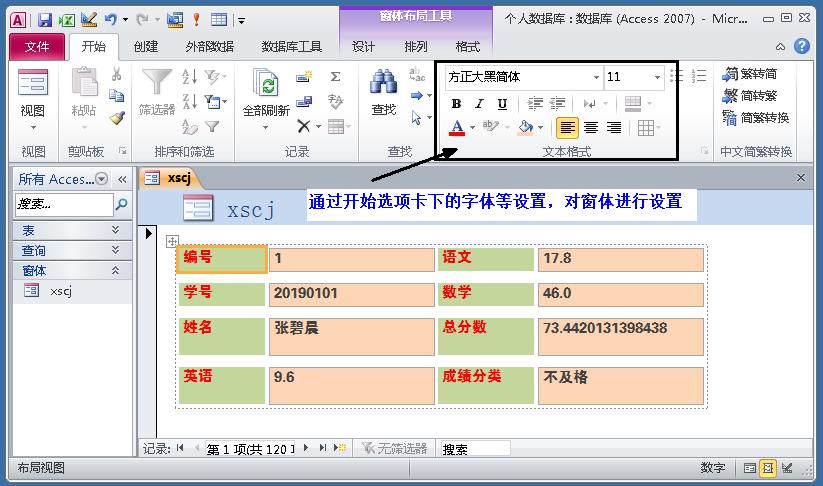Click the Bold formatting icon
Viewport: 823px width, 486px height.
pyautogui.click(x=457, y=104)
